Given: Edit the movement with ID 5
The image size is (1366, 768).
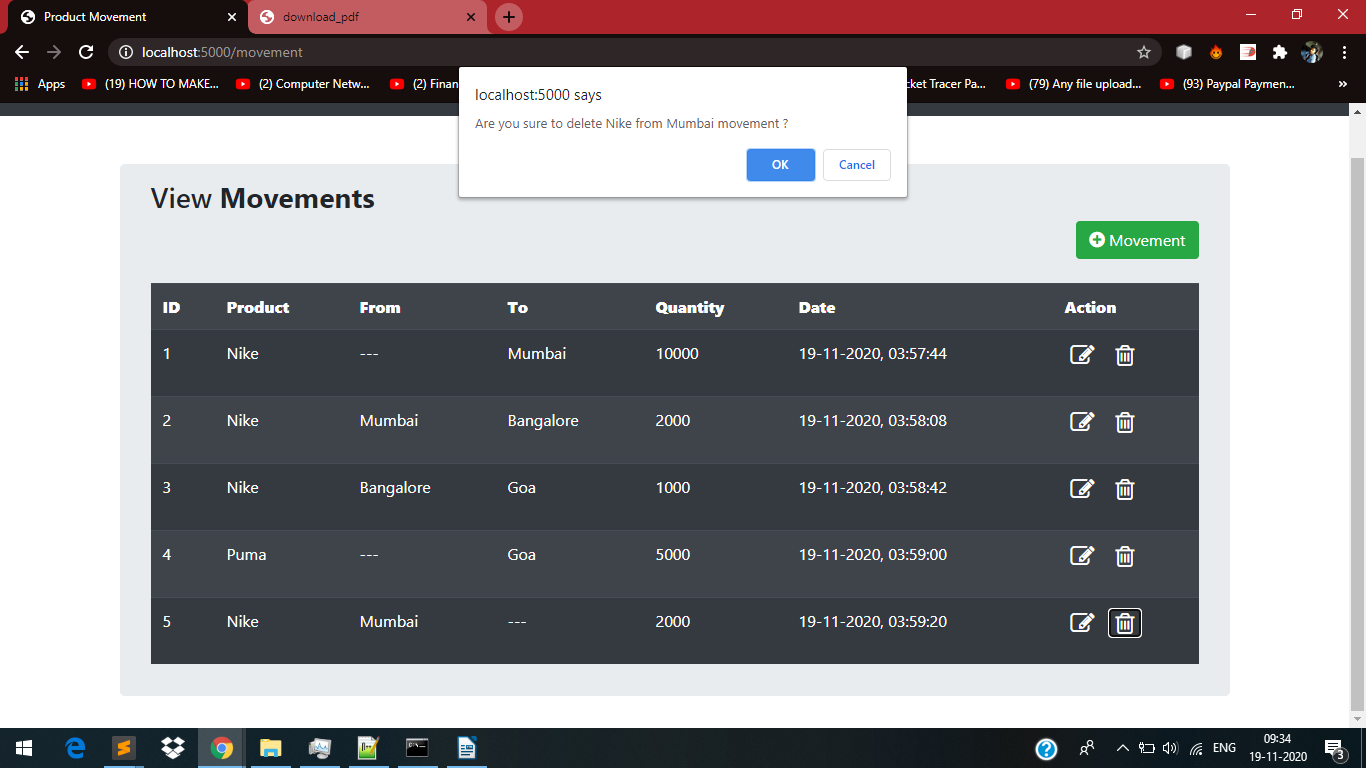Looking at the screenshot, I should [x=1082, y=623].
